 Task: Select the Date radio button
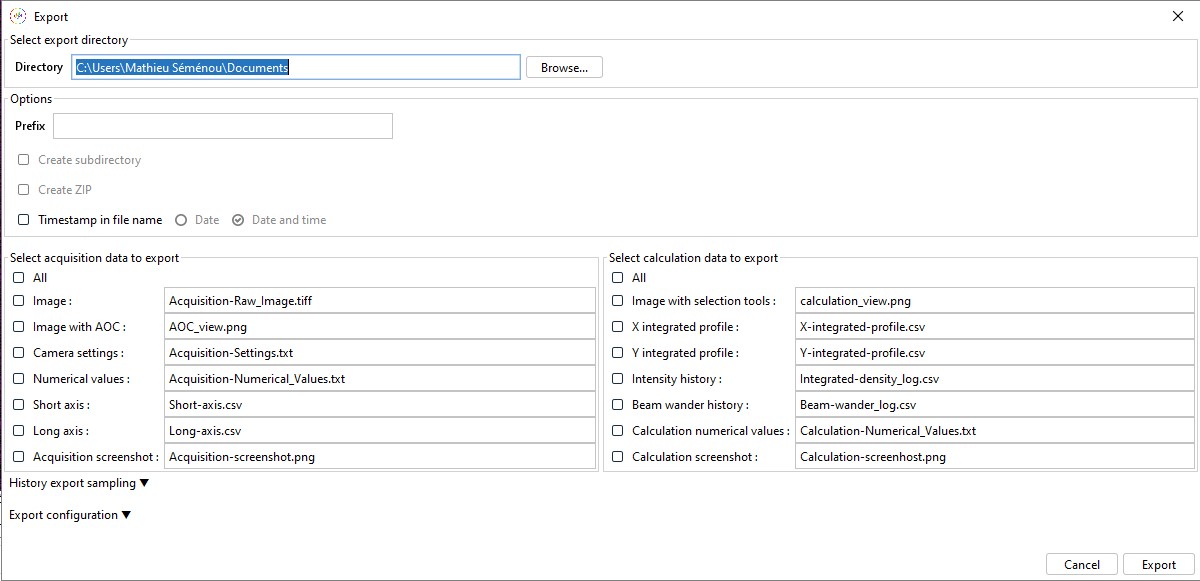pos(181,220)
